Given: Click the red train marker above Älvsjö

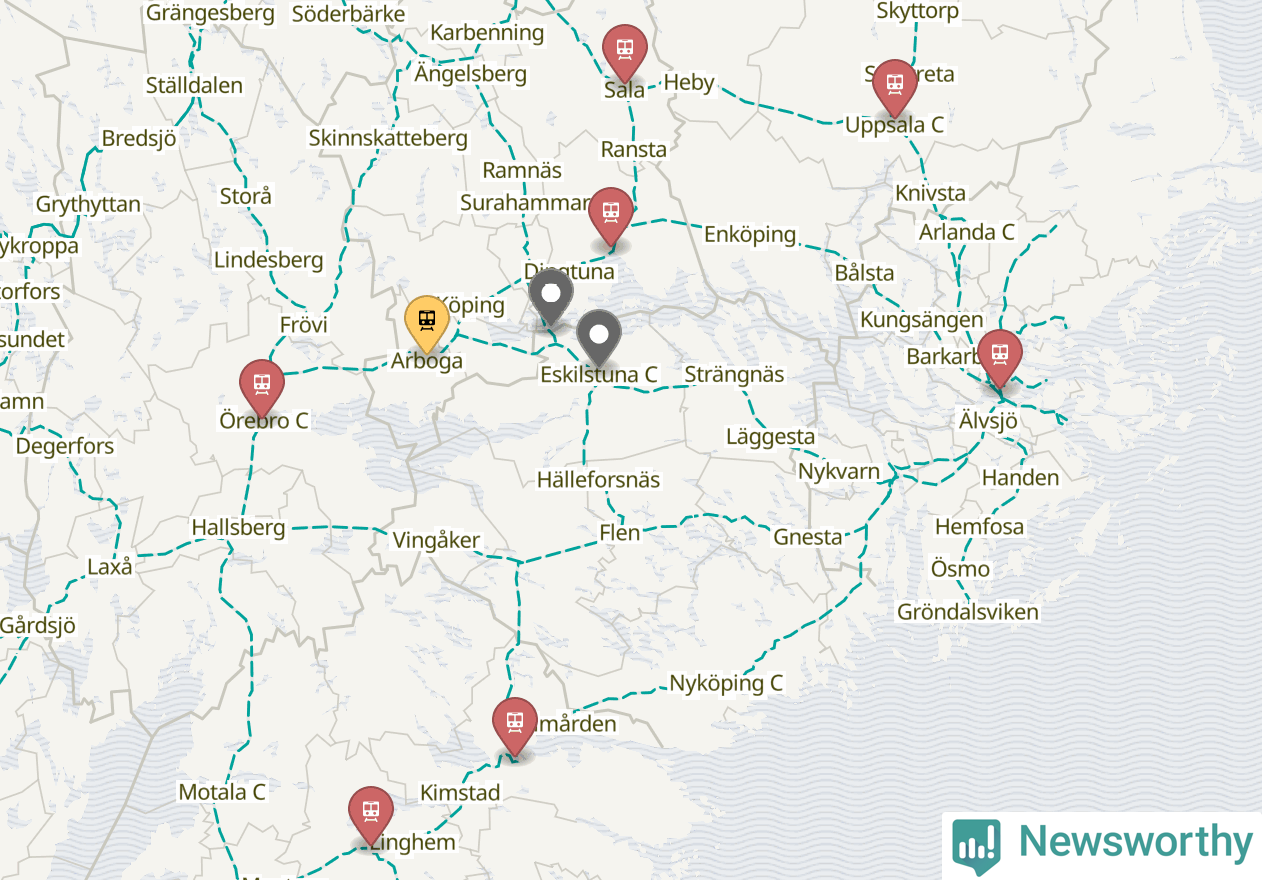Looking at the screenshot, I should click(999, 358).
